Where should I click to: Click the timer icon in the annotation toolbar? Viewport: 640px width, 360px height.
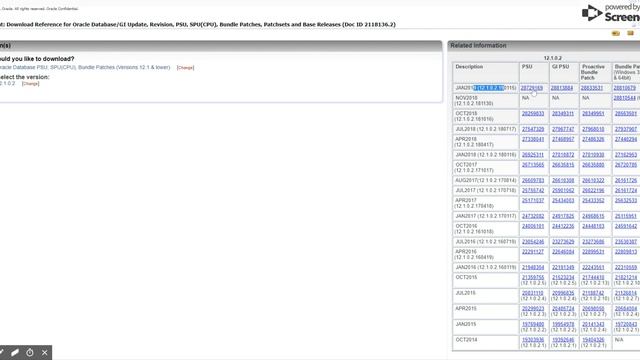point(30,353)
